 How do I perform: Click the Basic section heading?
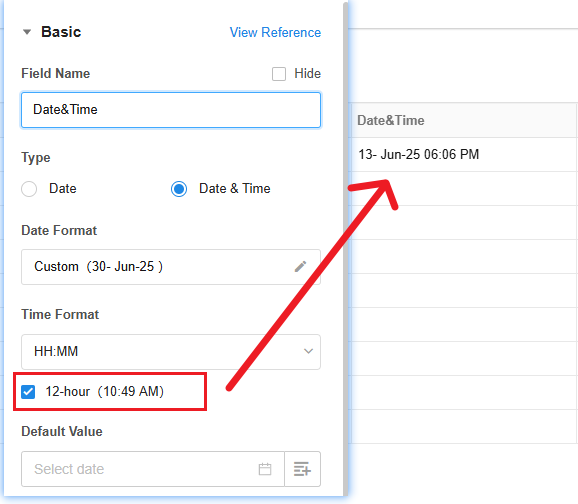pos(61,32)
